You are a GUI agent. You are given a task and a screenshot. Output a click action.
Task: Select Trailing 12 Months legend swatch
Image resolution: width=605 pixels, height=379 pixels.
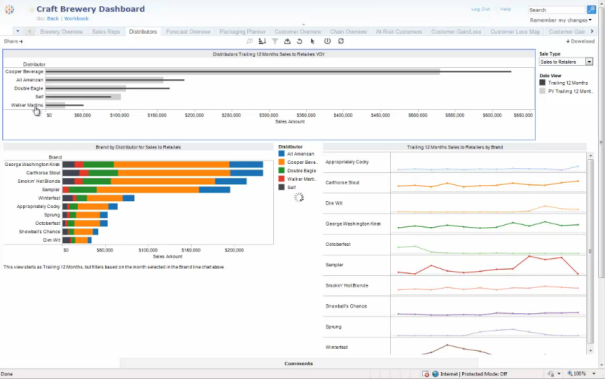(x=542, y=83)
